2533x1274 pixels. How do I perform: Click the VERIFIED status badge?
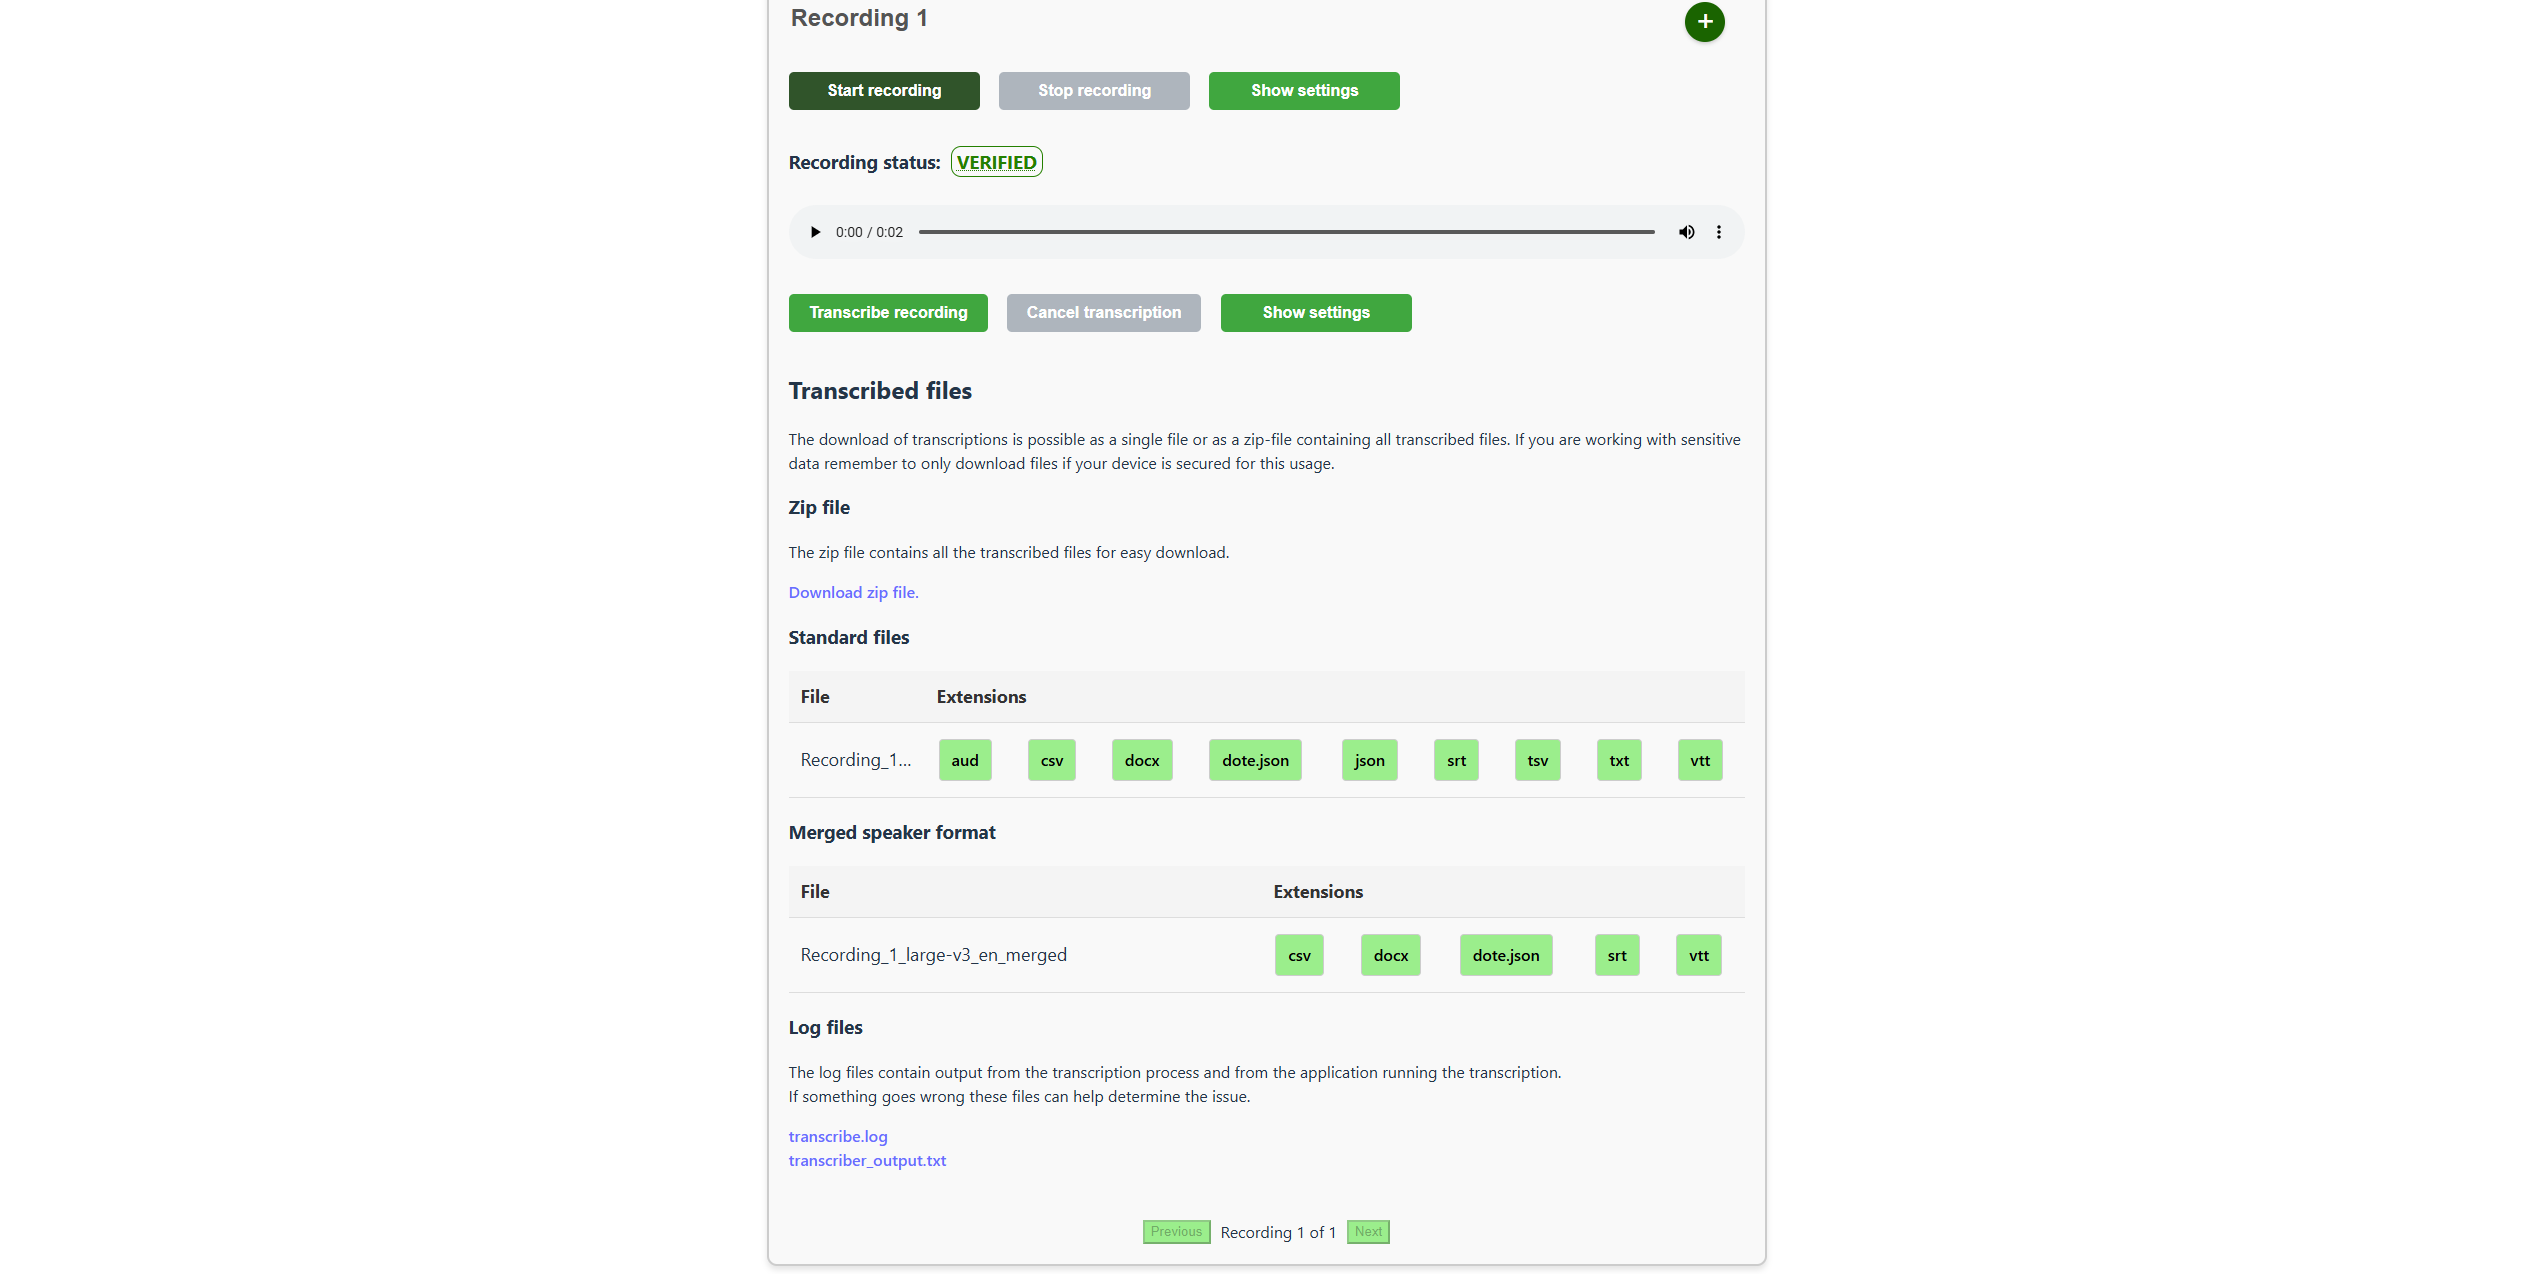click(996, 163)
